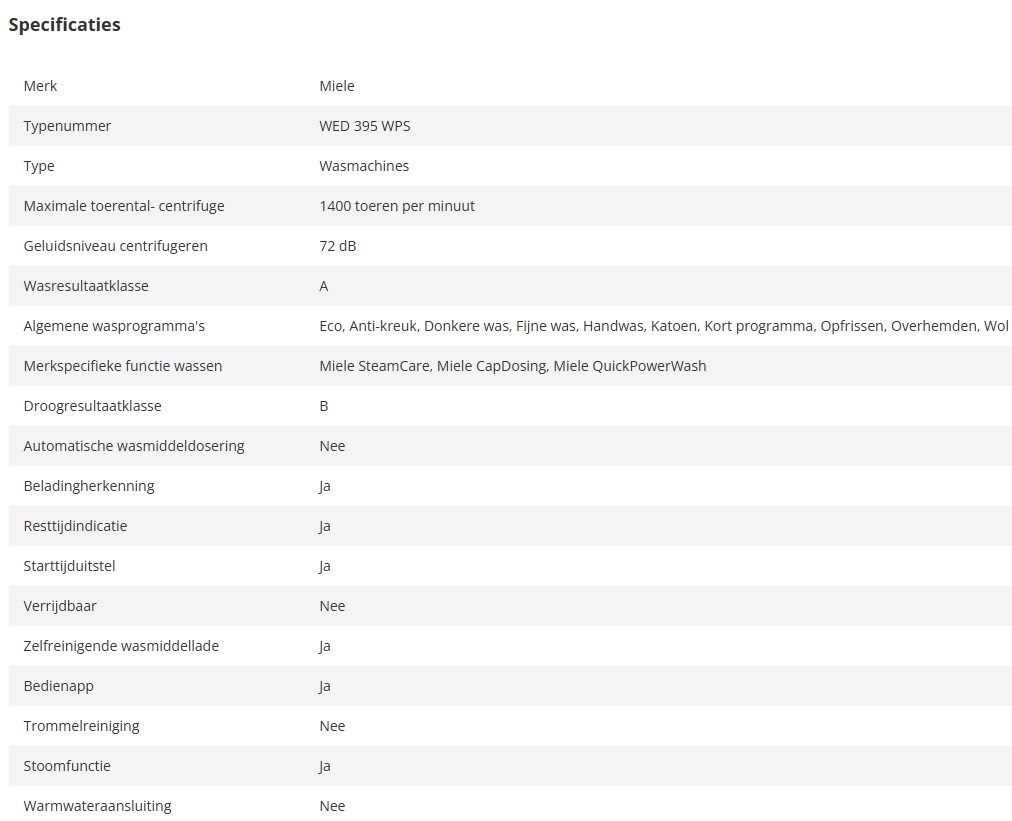Viewport: 1012px width, 821px height.
Task: Click the Verrijdbaar label
Action: [x=60, y=606]
